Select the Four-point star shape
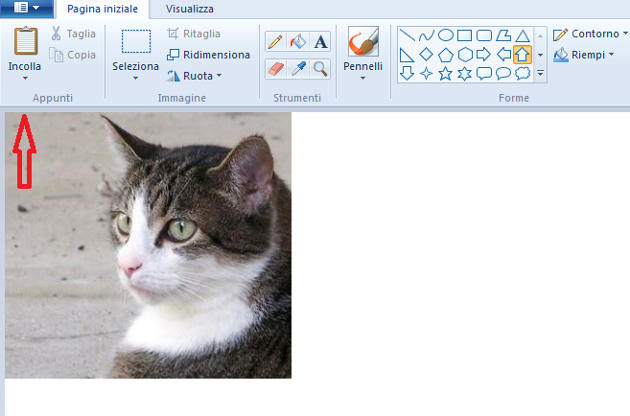Image resolution: width=630 pixels, height=416 pixels. pos(426,74)
